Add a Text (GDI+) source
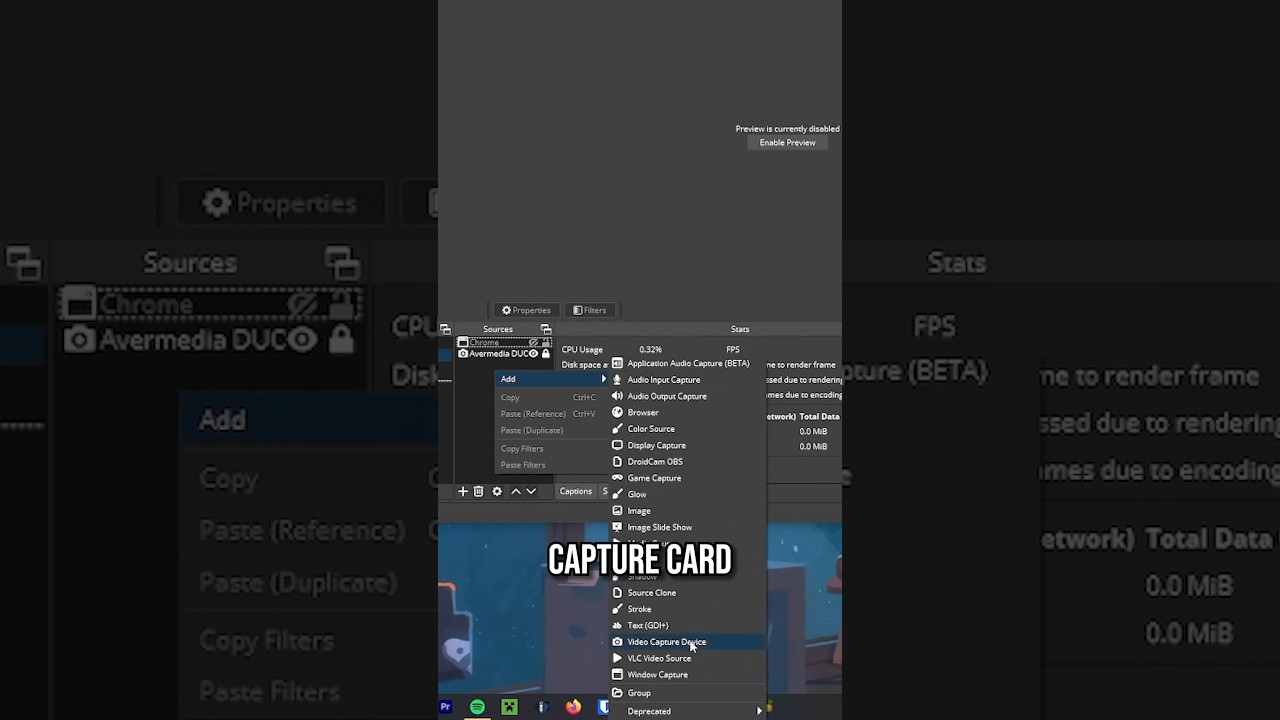The height and width of the screenshot is (720, 1280). coord(688,625)
